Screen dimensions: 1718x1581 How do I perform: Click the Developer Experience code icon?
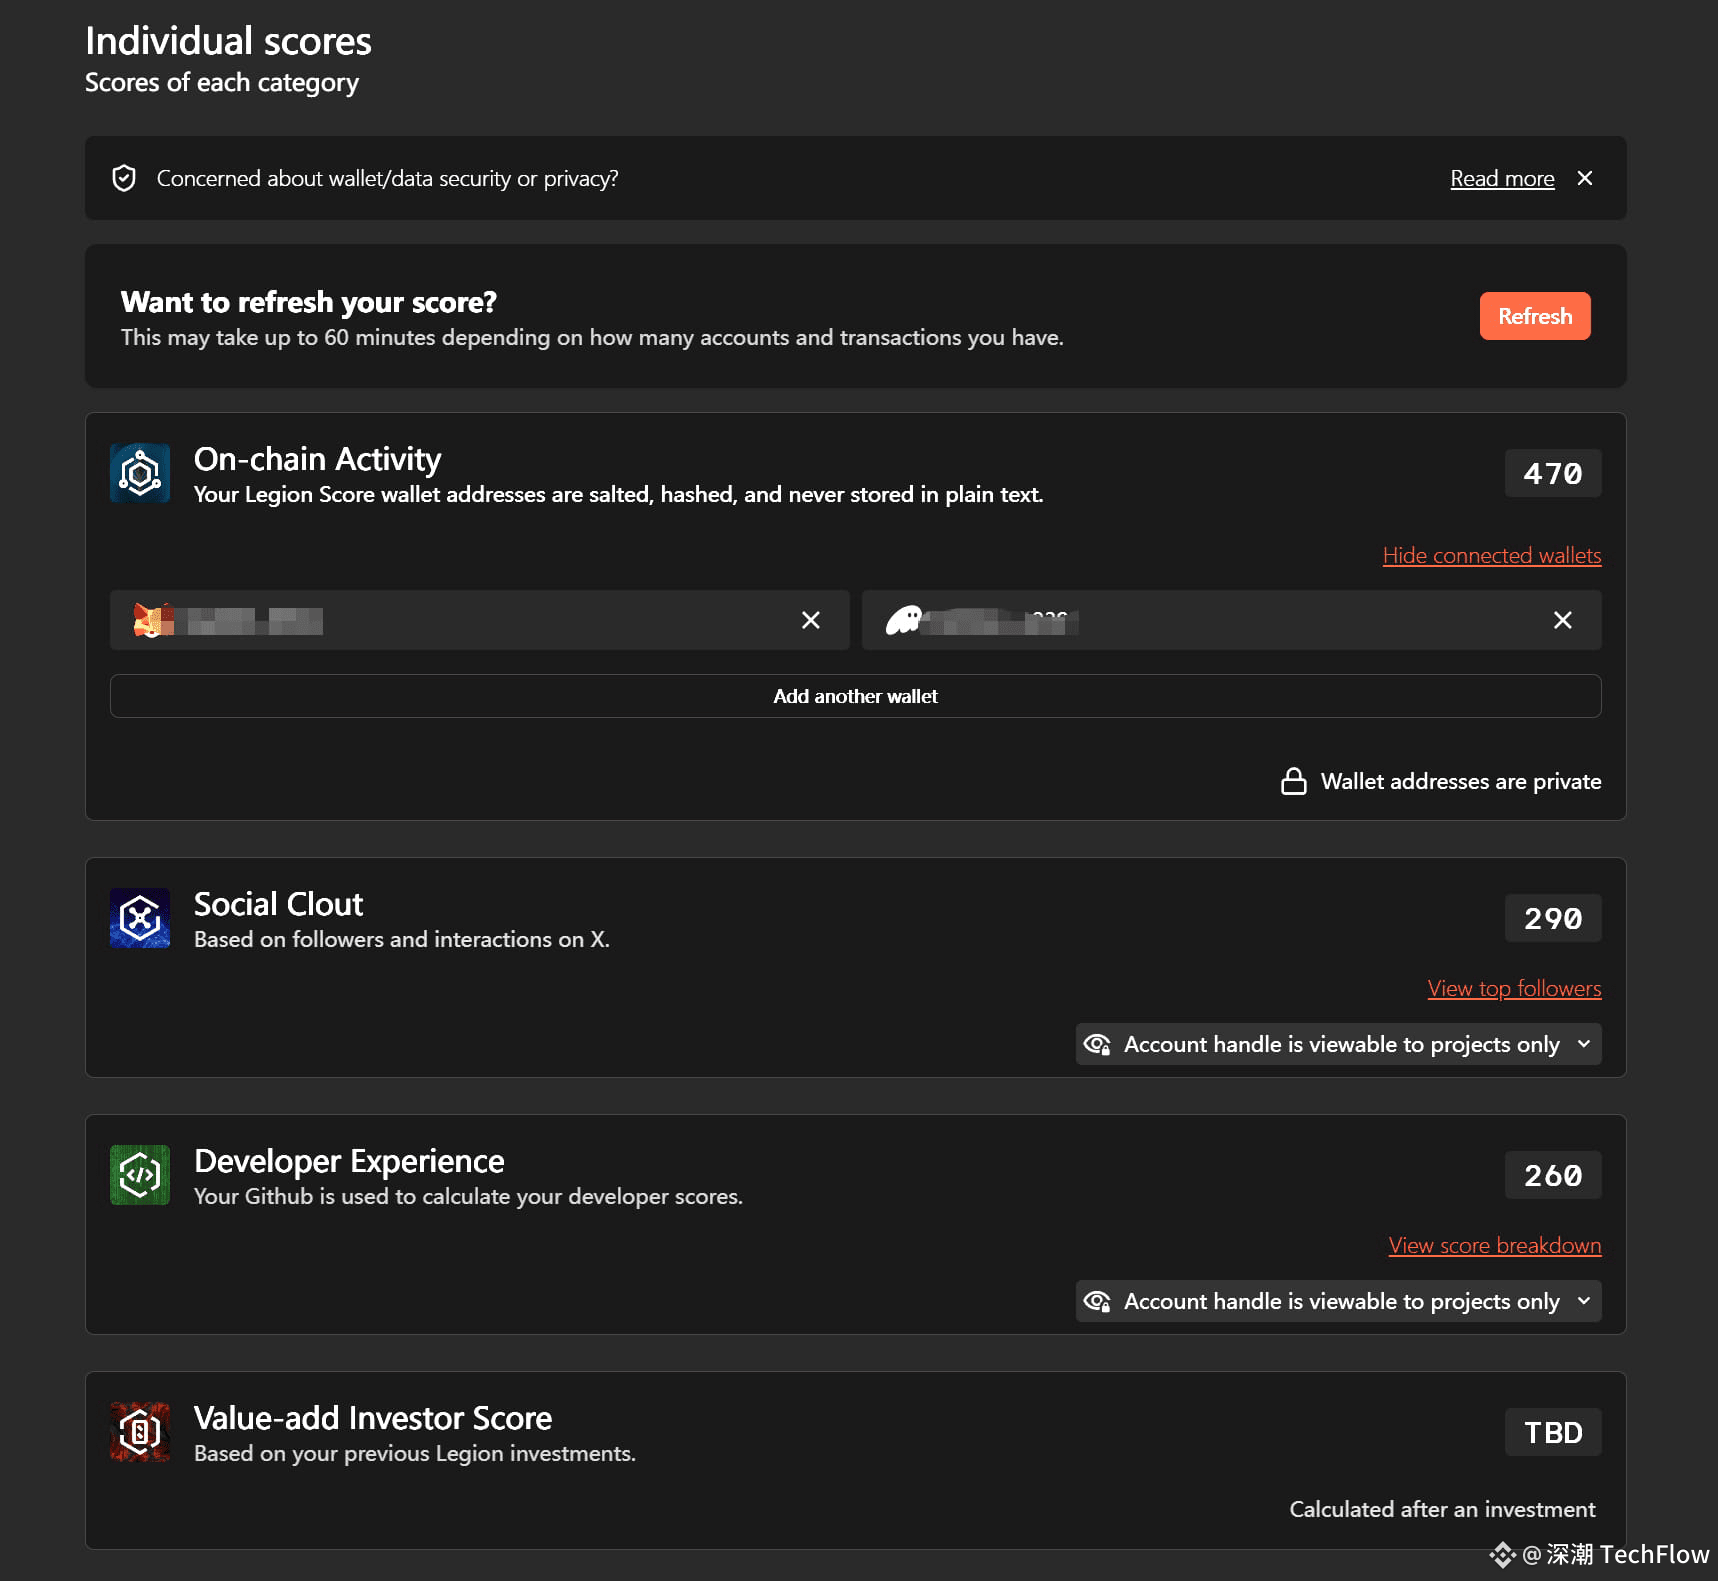pos(140,1175)
